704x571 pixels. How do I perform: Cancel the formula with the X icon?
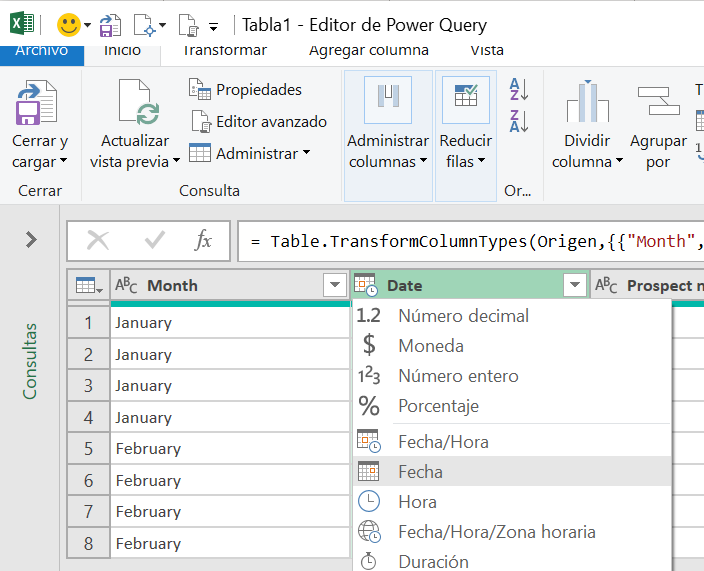(x=98, y=240)
